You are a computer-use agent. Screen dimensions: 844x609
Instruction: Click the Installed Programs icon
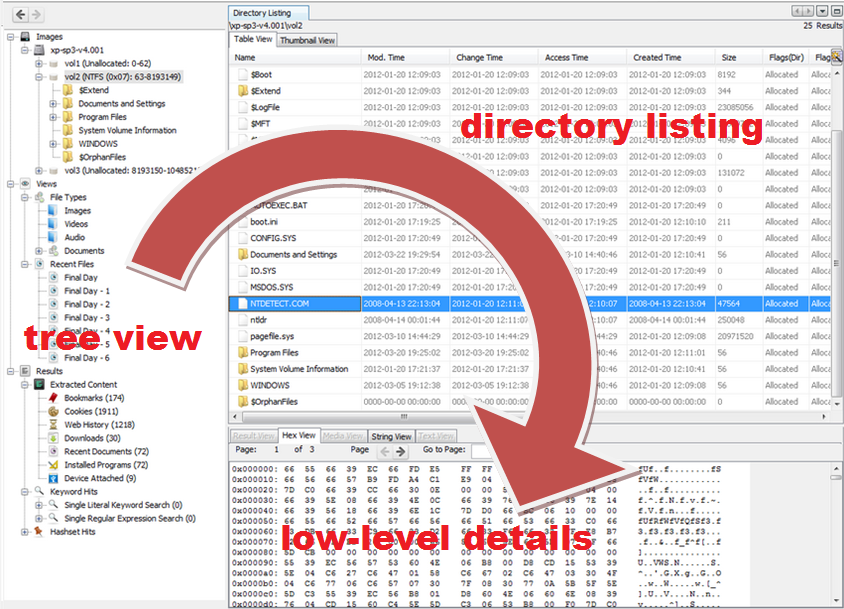(x=53, y=465)
